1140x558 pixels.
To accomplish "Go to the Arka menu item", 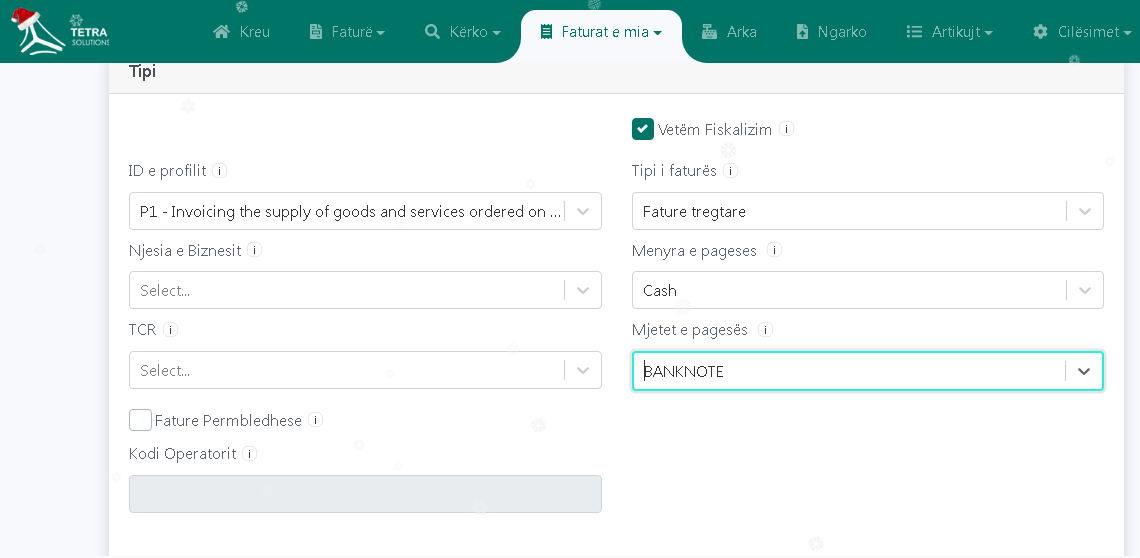I will coord(729,32).
